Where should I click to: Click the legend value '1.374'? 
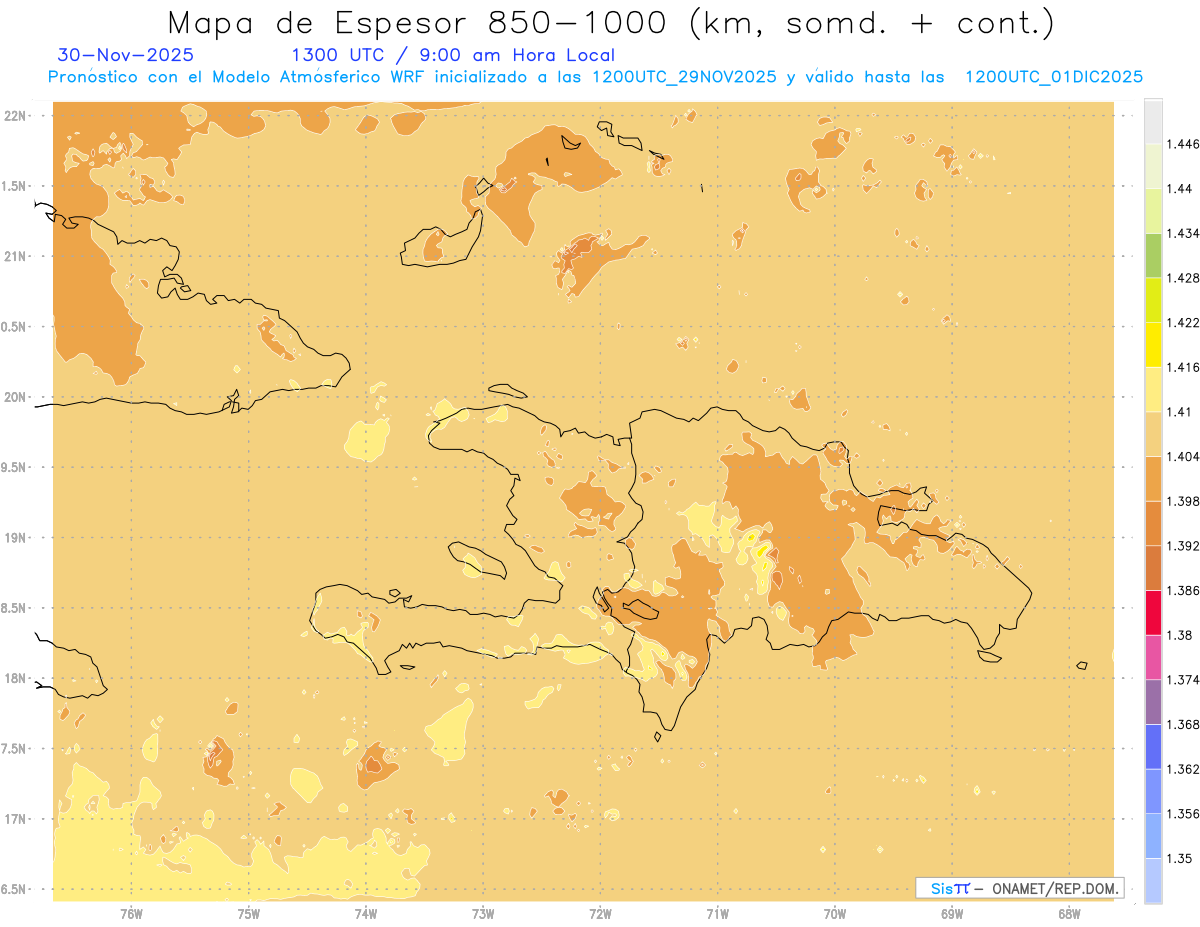point(1183,679)
